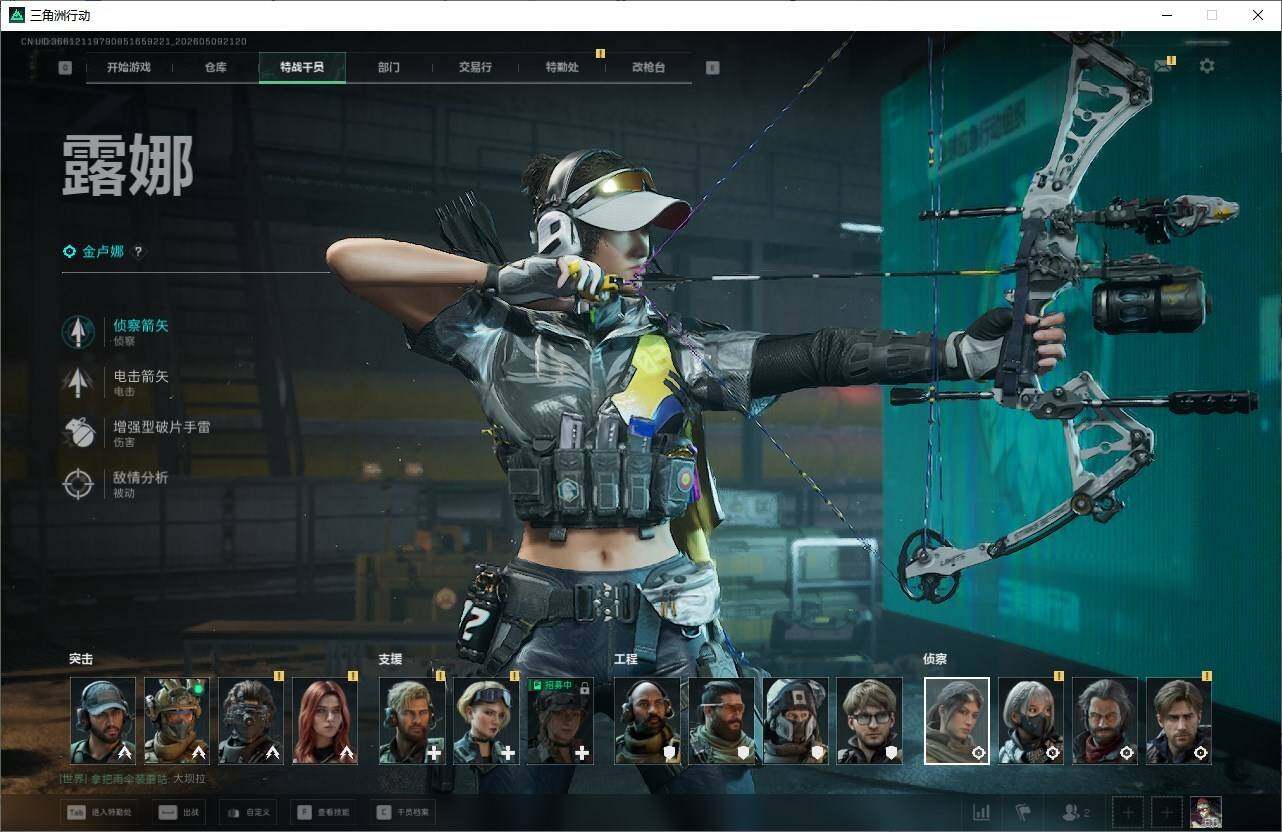1282x832 pixels.
Task: Choose the last 侦察 operator portrait
Action: pos(1179,721)
